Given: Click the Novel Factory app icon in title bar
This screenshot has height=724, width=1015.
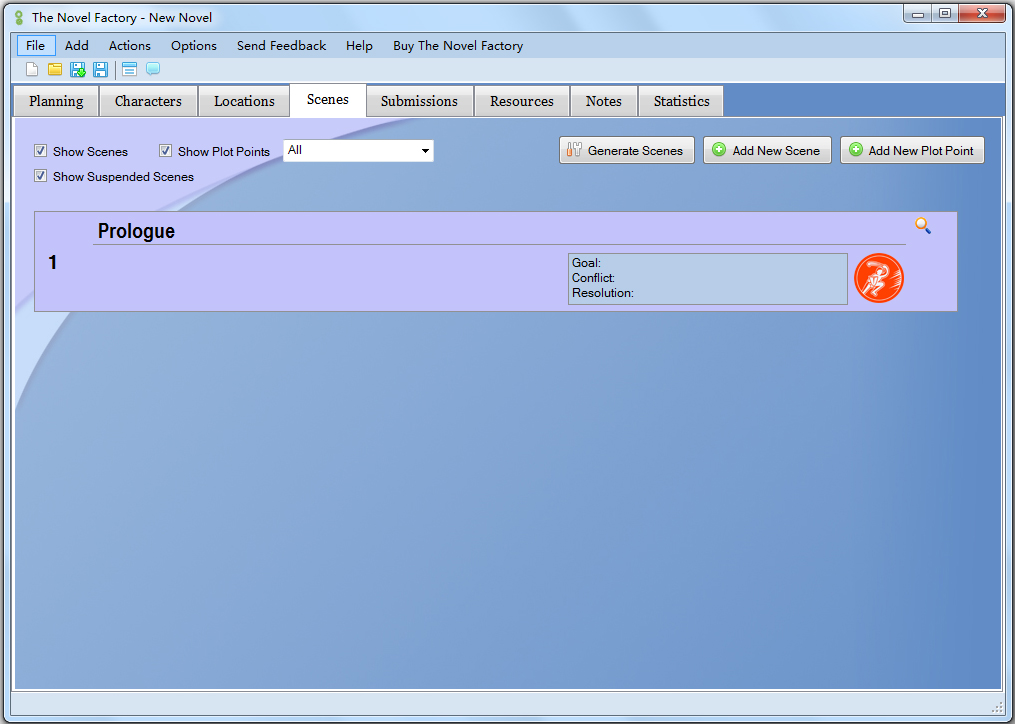Looking at the screenshot, I should [19, 17].
